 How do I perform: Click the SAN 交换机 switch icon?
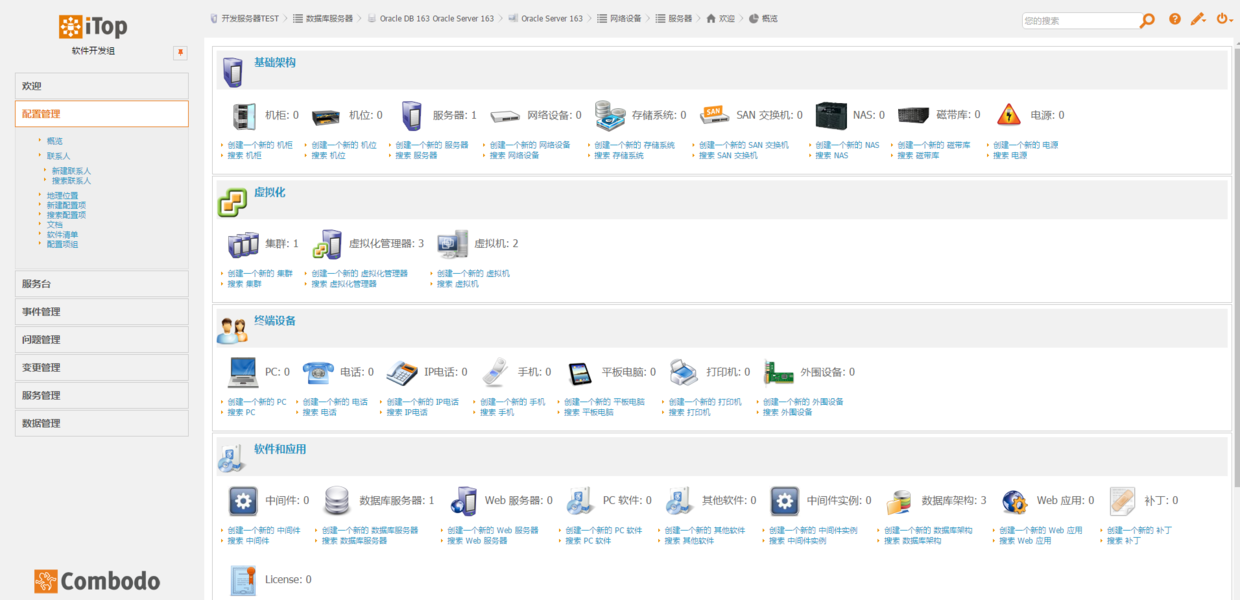(714, 115)
